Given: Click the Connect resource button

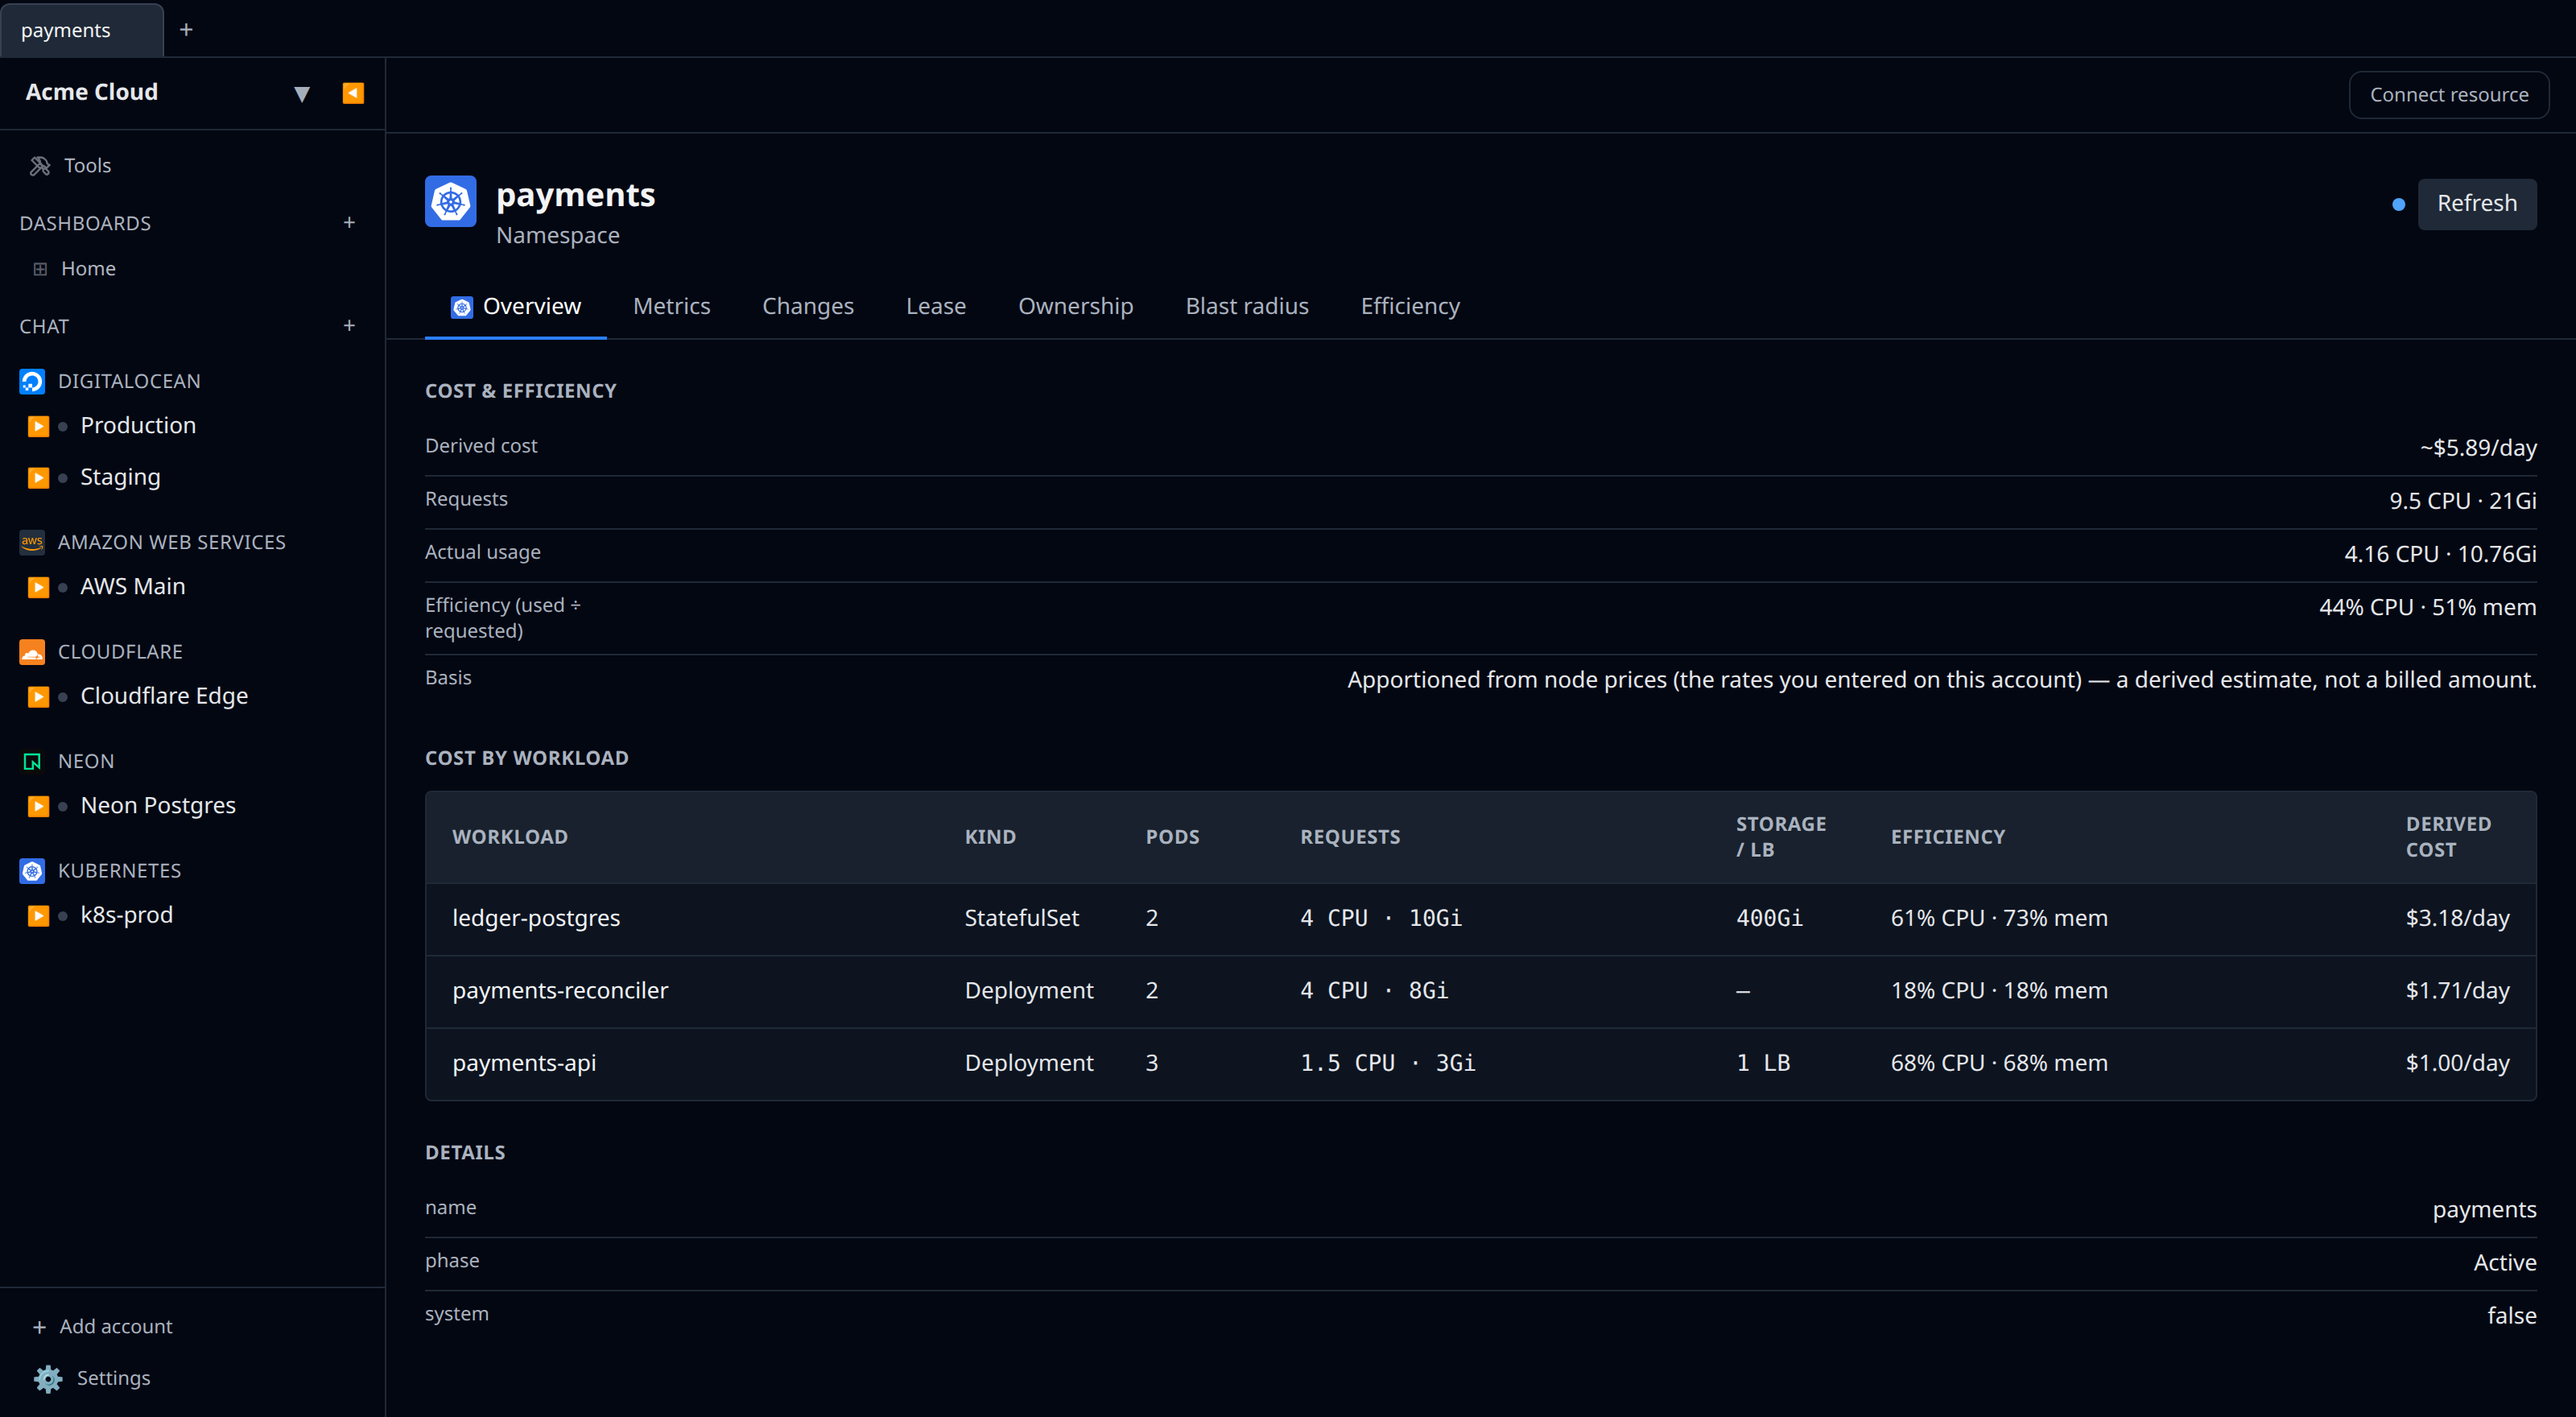Looking at the screenshot, I should click(2448, 95).
